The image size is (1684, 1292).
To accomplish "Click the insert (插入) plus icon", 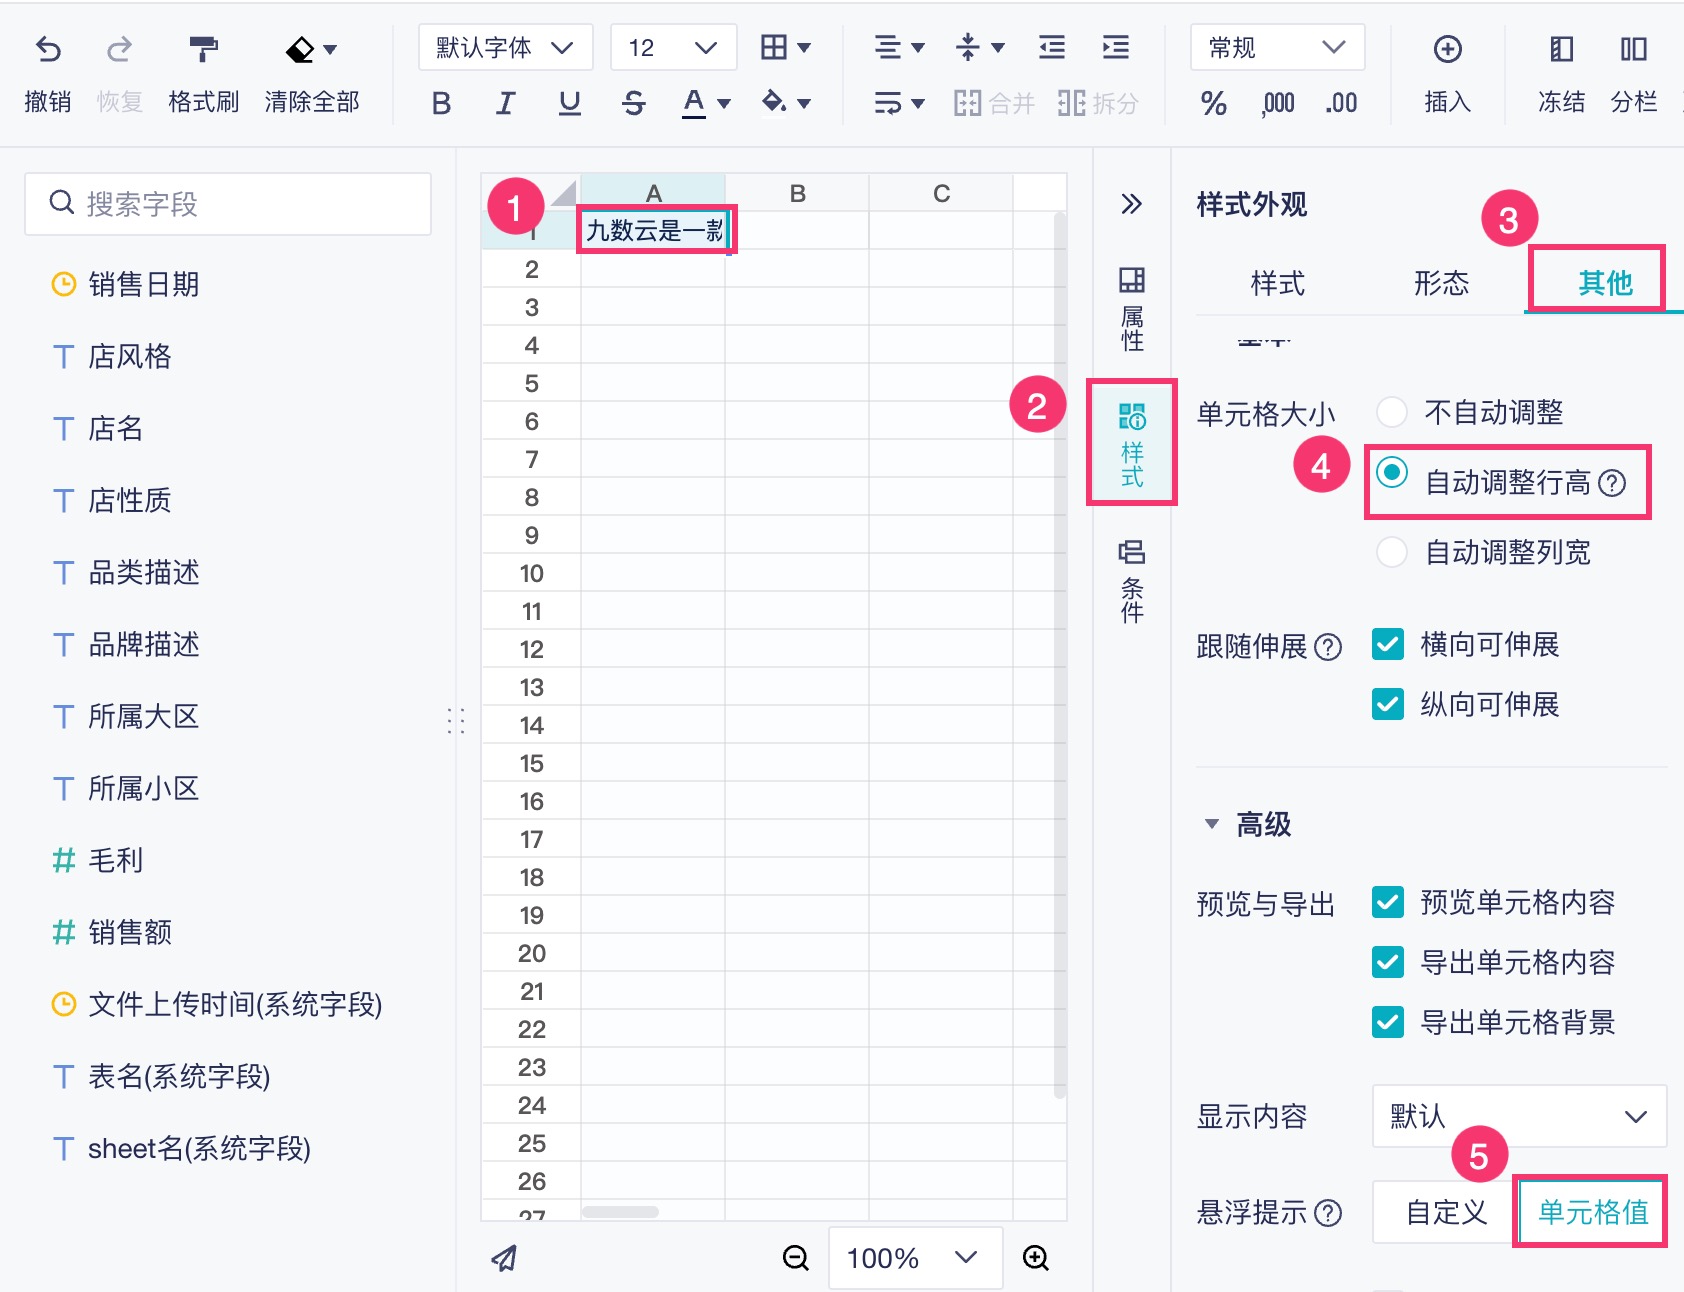I will coord(1447,49).
